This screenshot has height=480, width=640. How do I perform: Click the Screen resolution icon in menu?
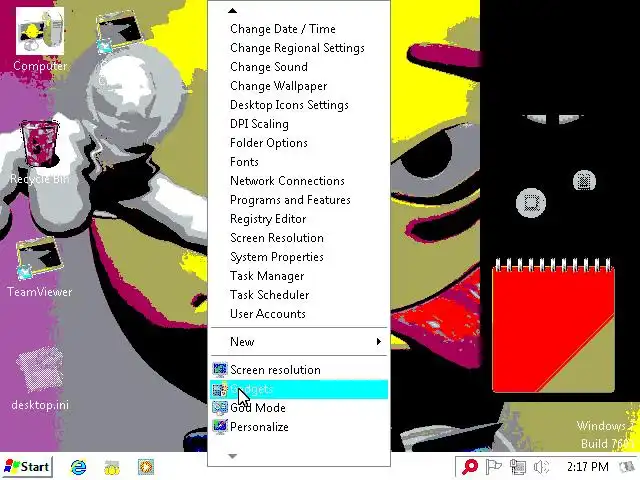(220, 369)
